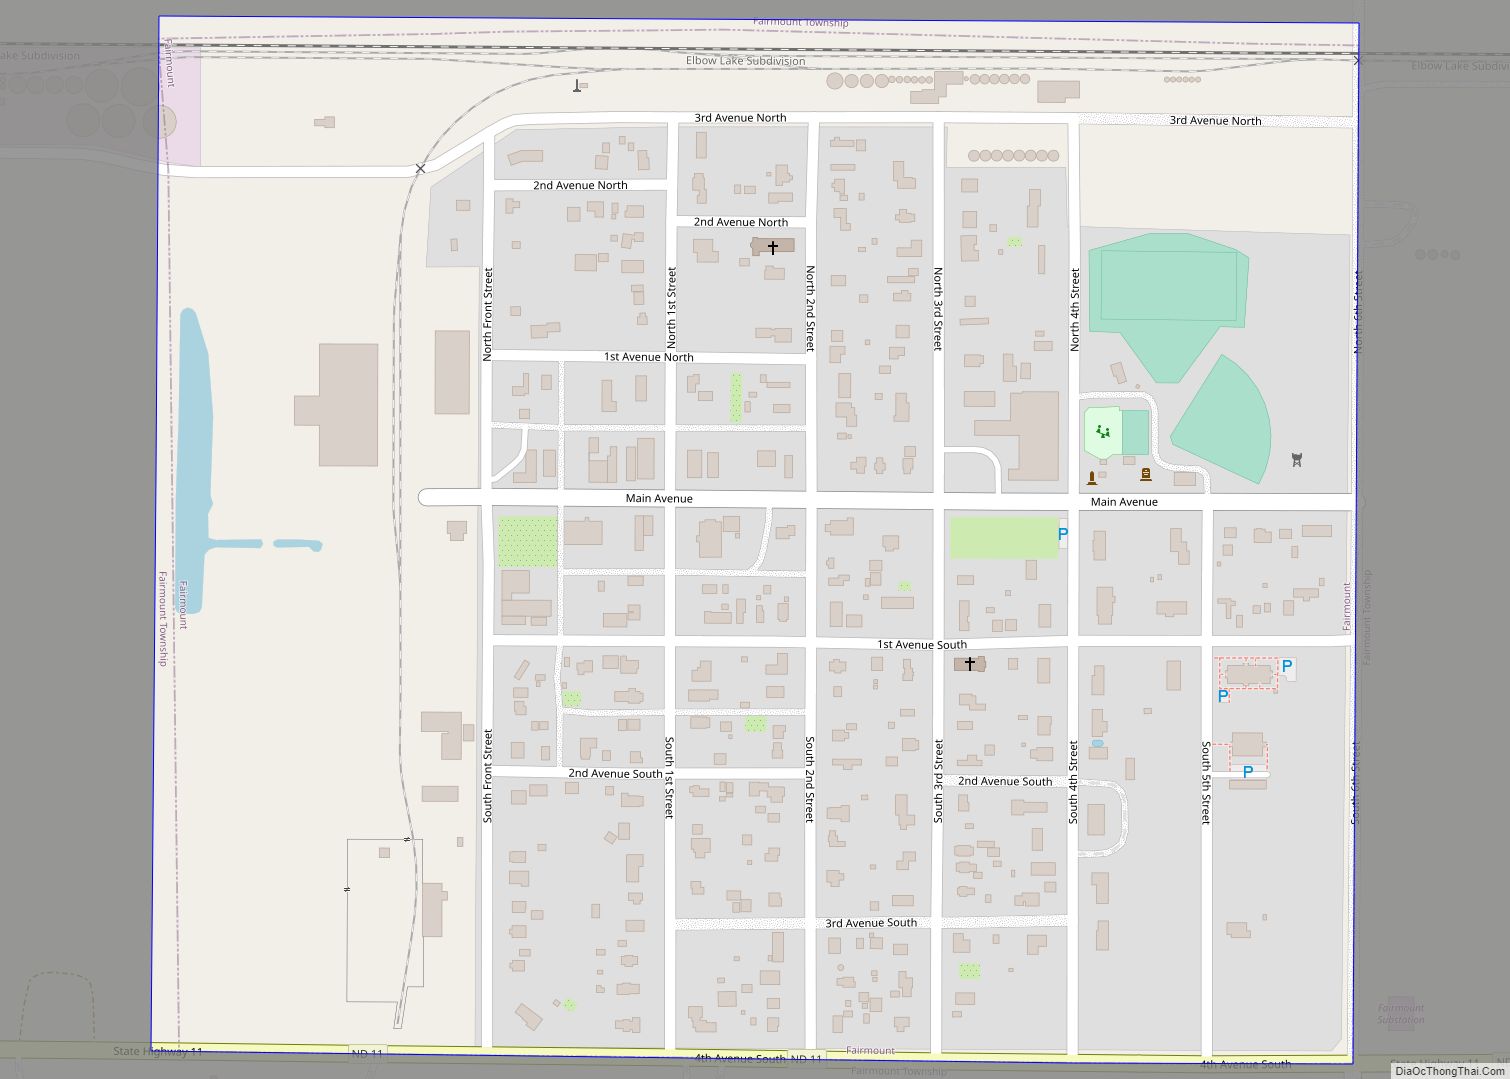Click the '1st Avenue North' label

tap(648, 357)
